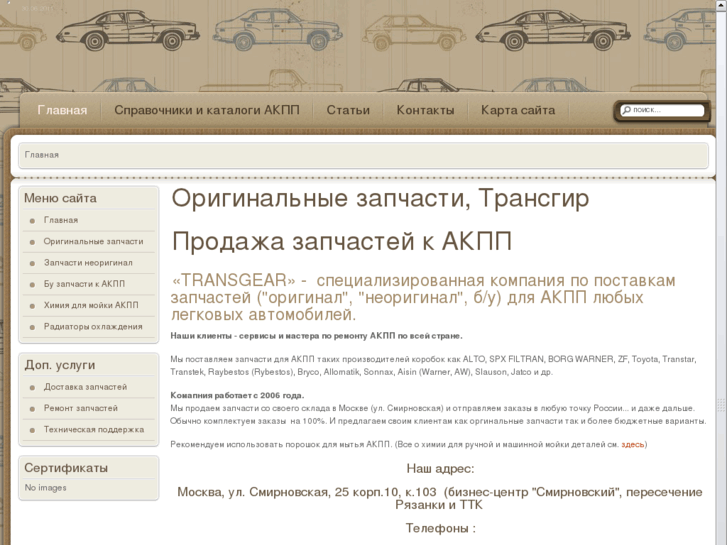
Task: Click the Наш адрес: heading
Action: pos(440,469)
